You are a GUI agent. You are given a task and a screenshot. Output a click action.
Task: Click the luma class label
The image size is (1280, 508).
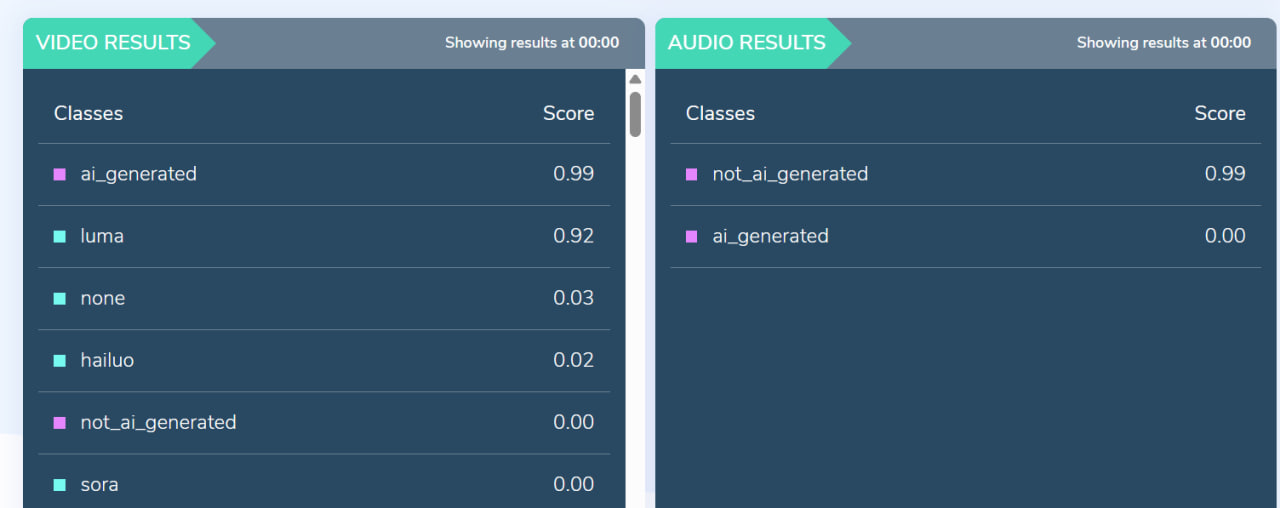coord(102,236)
